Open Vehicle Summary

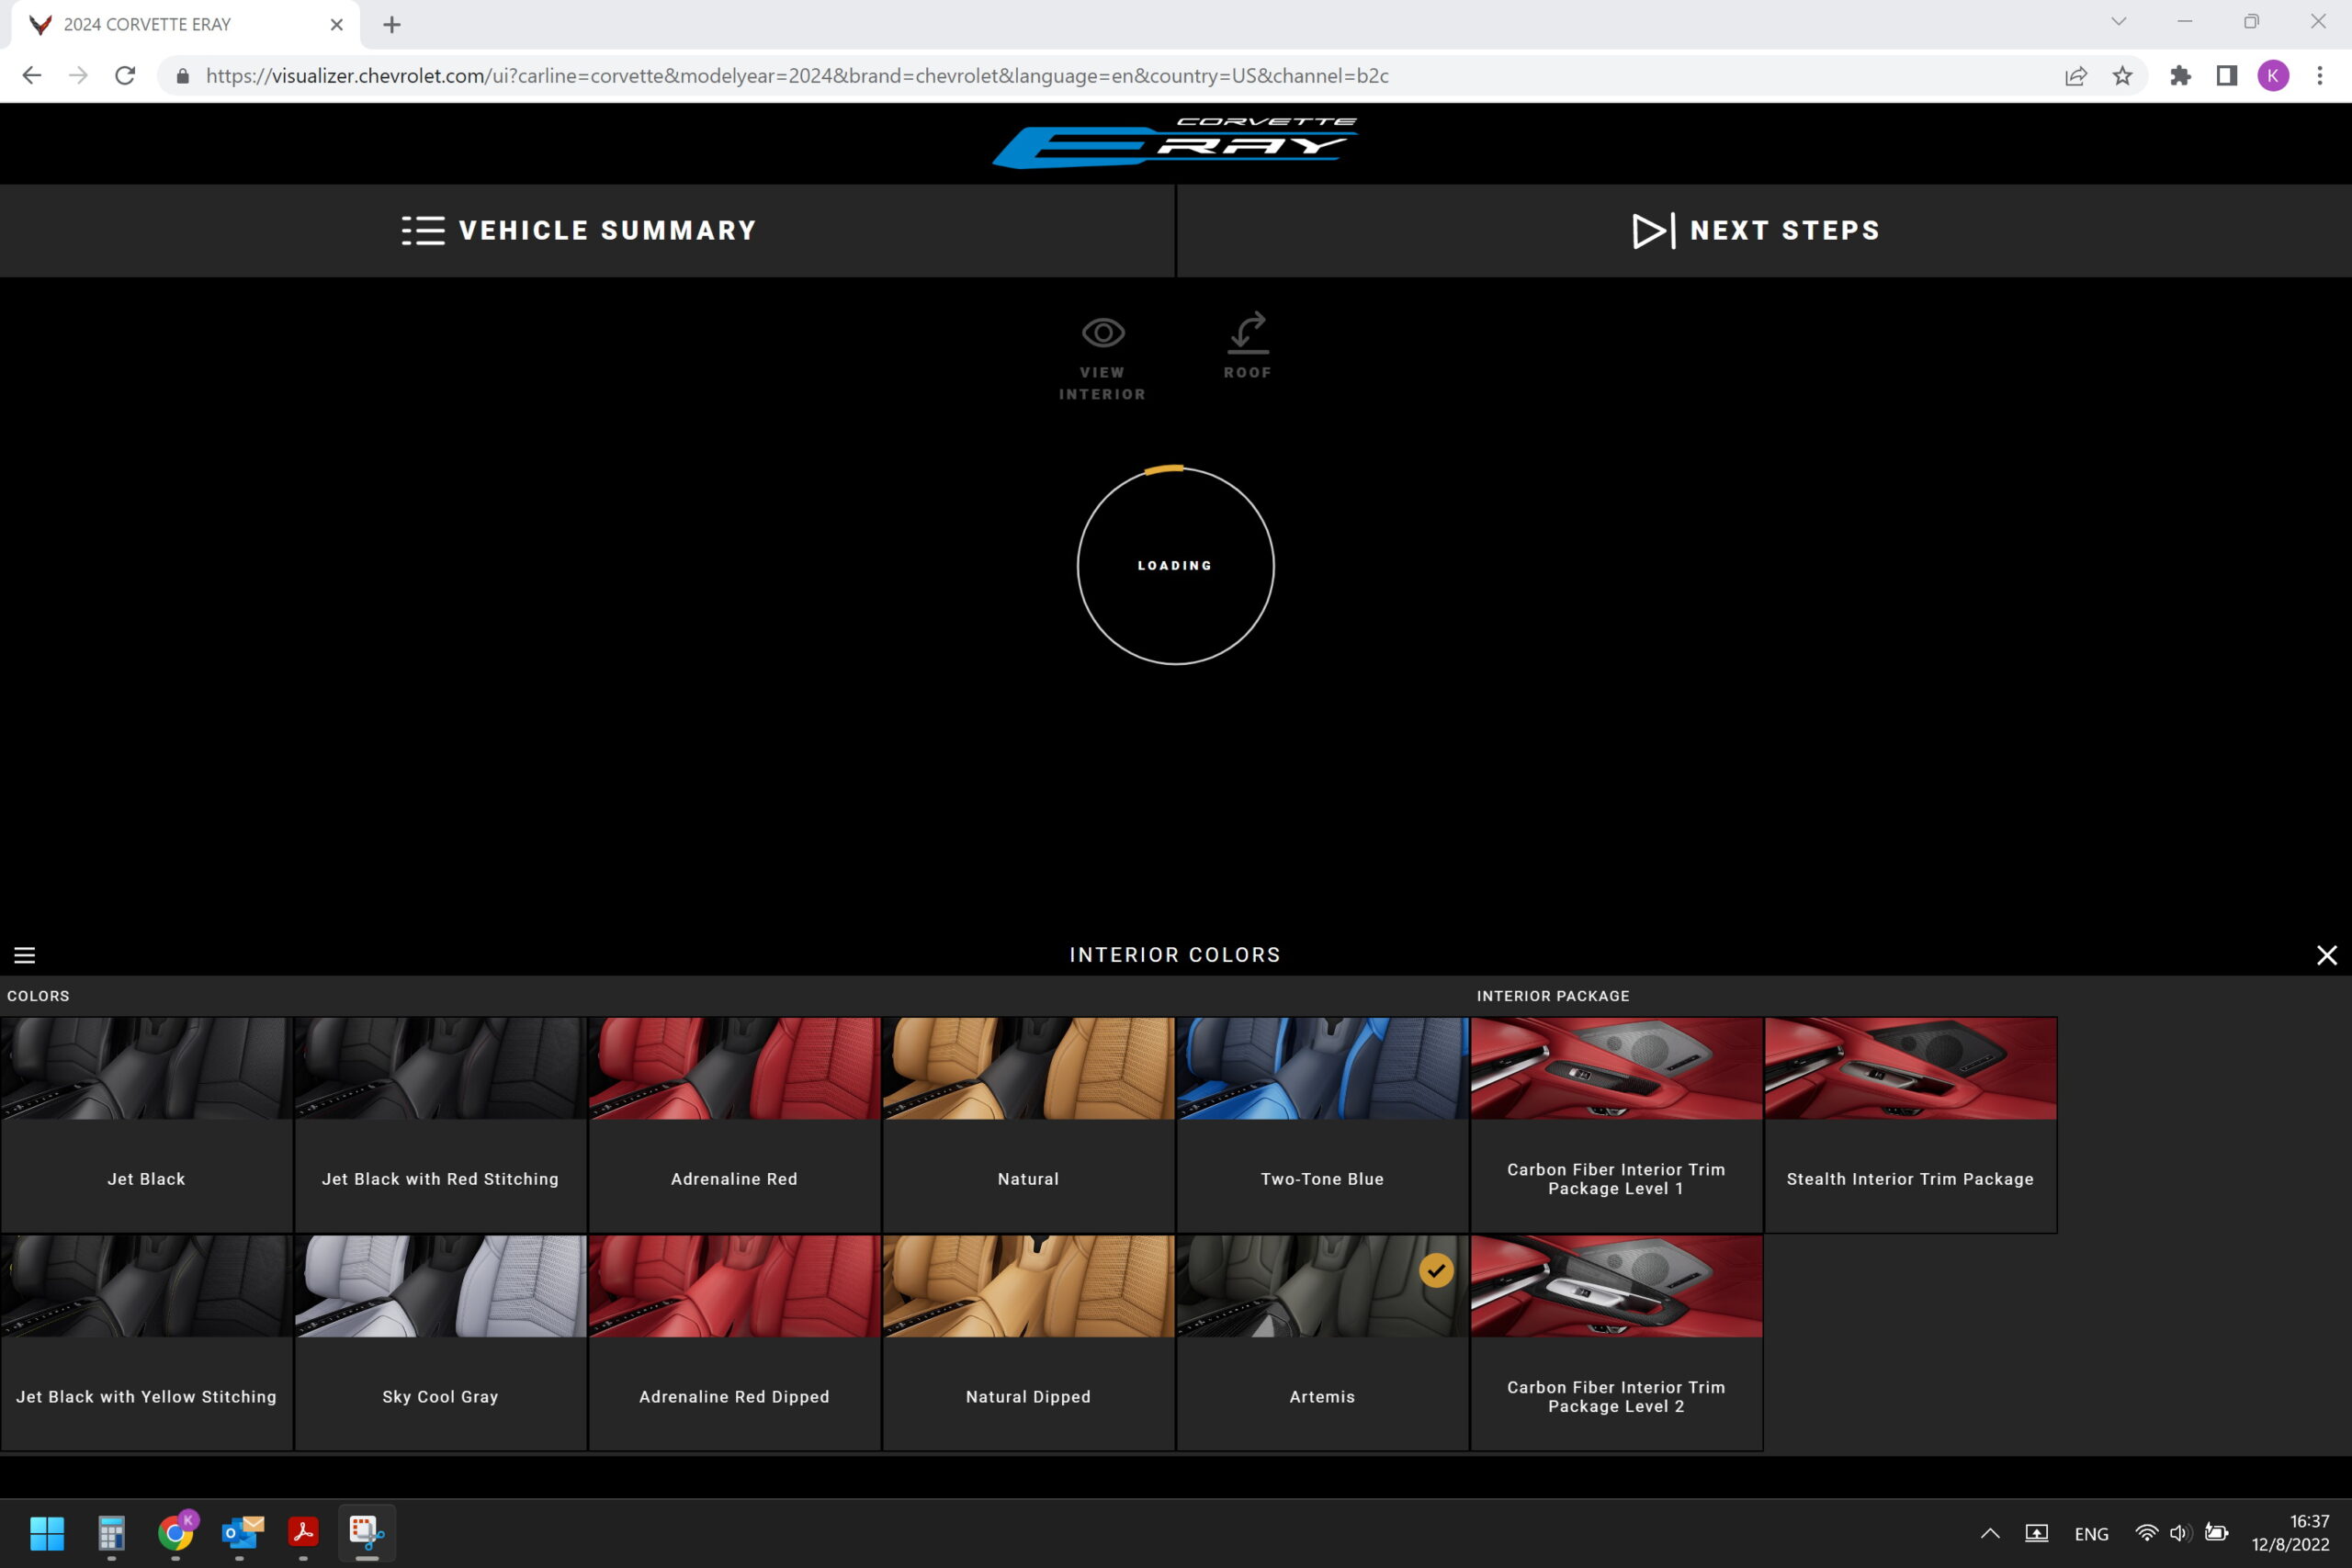[579, 230]
